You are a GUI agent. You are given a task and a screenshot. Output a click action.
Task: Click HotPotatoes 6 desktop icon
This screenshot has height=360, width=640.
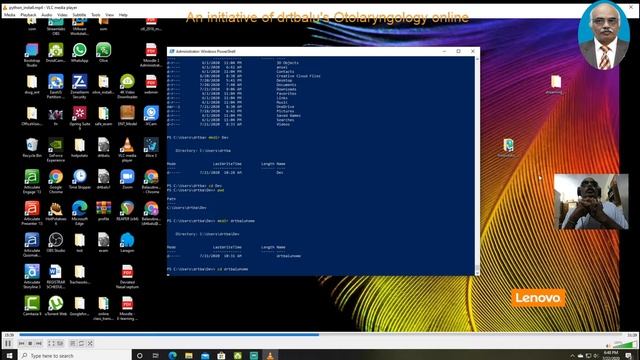(x=56, y=213)
